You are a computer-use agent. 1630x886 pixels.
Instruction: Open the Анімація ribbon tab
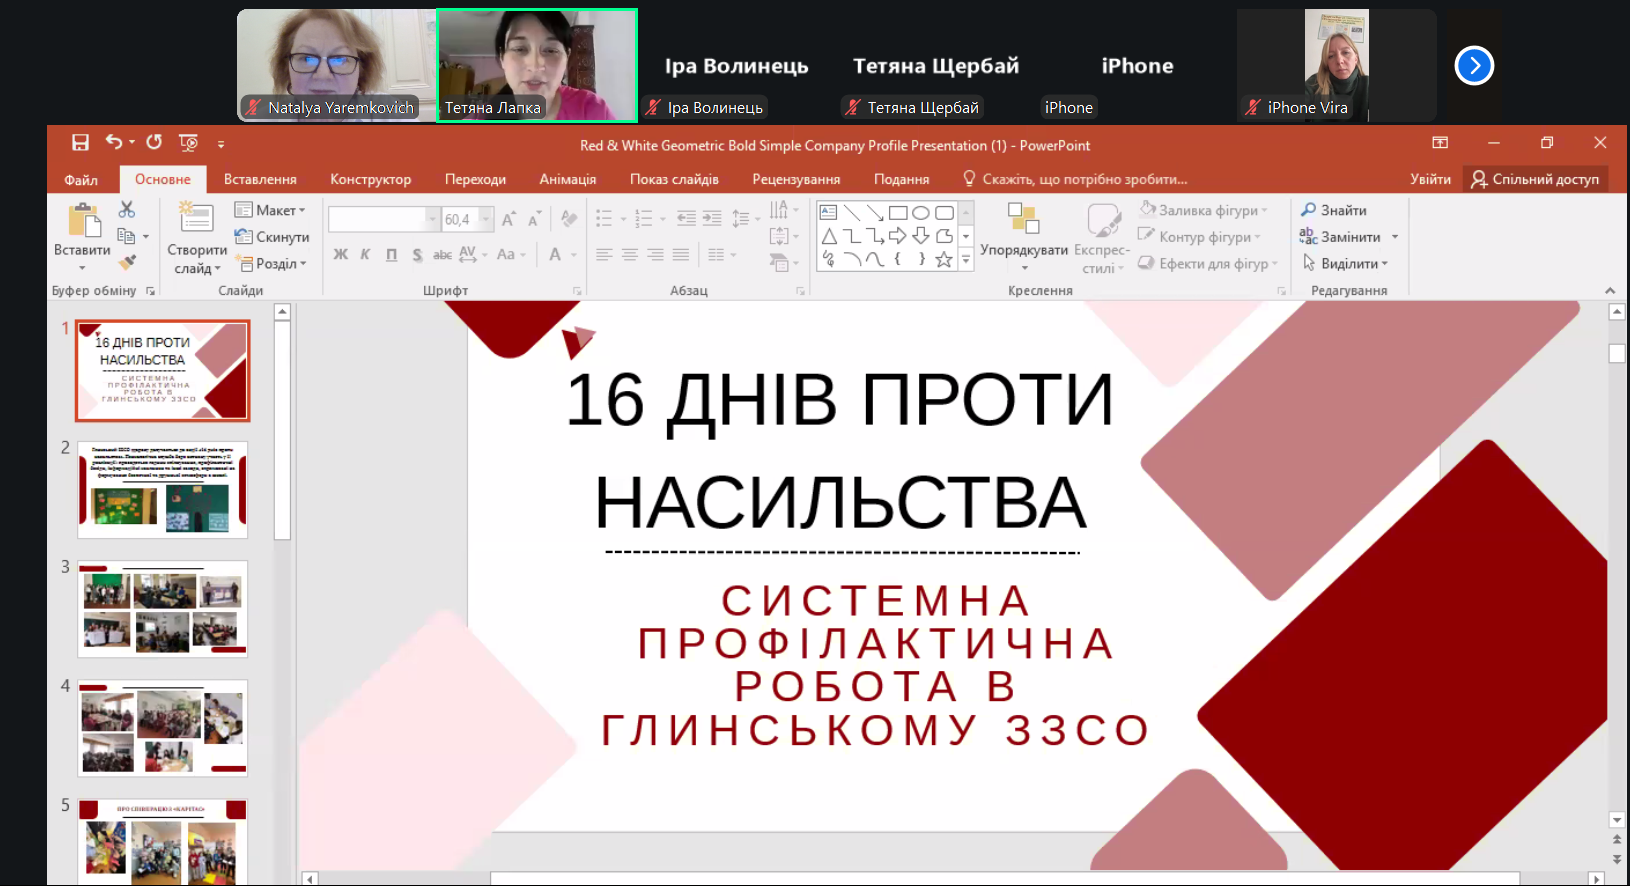[x=567, y=179]
